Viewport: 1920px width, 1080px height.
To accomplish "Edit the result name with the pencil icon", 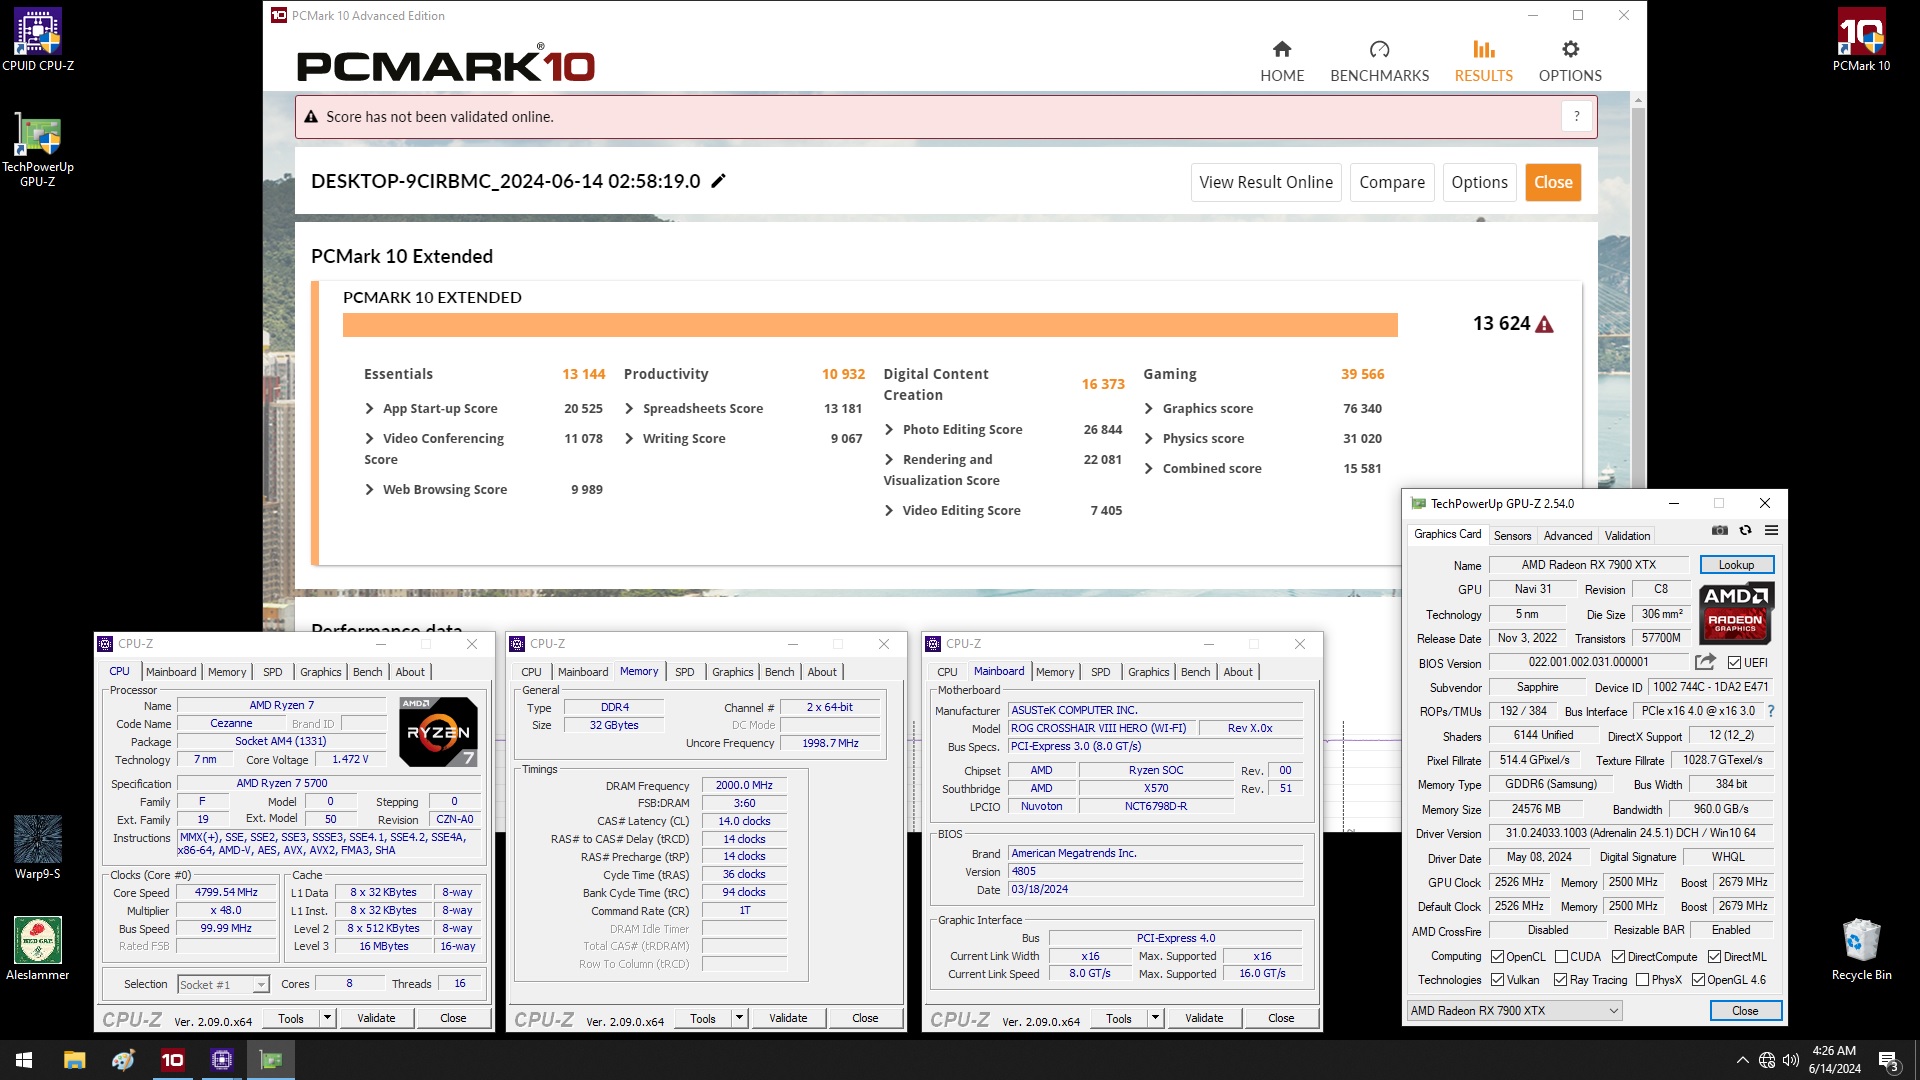I will pos(718,181).
